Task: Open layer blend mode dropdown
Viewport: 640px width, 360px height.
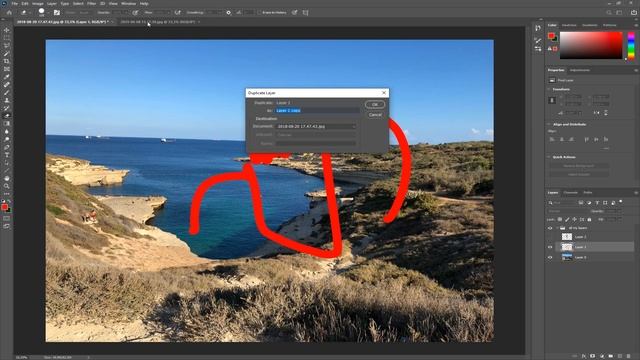Action: point(568,211)
